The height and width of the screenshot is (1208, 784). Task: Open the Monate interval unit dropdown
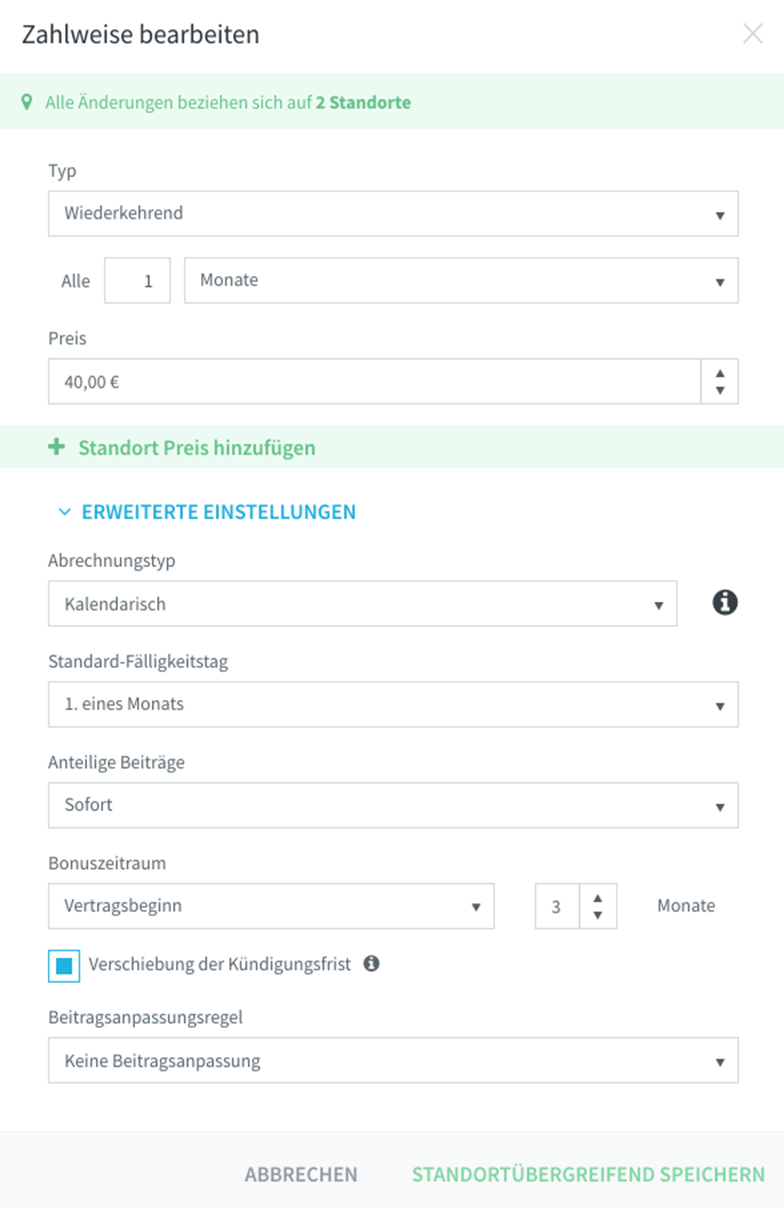coord(461,280)
